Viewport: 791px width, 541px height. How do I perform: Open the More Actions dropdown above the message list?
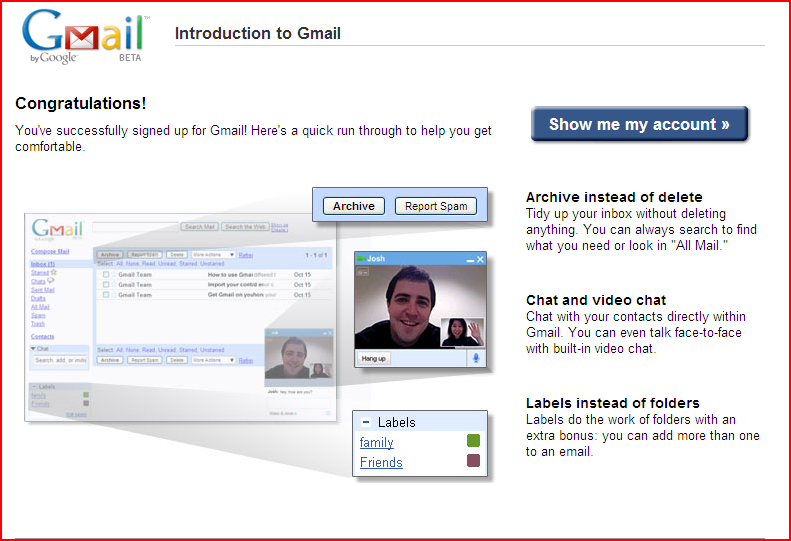pyautogui.click(x=213, y=255)
